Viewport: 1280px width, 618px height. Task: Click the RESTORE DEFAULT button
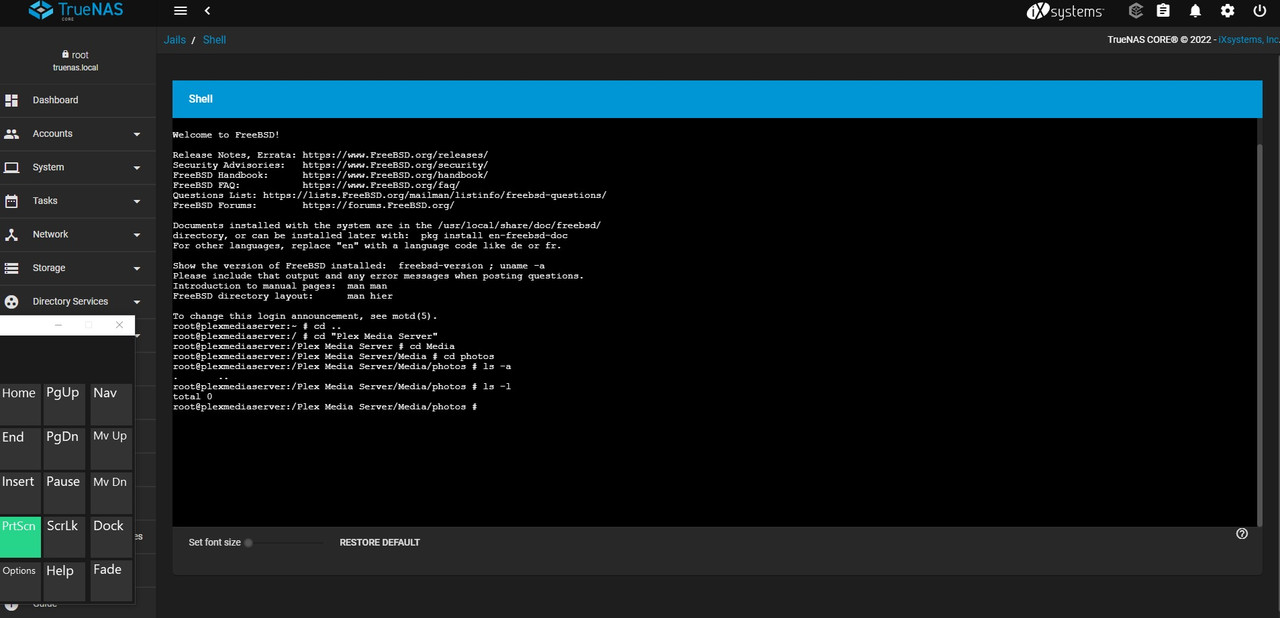[x=380, y=542]
